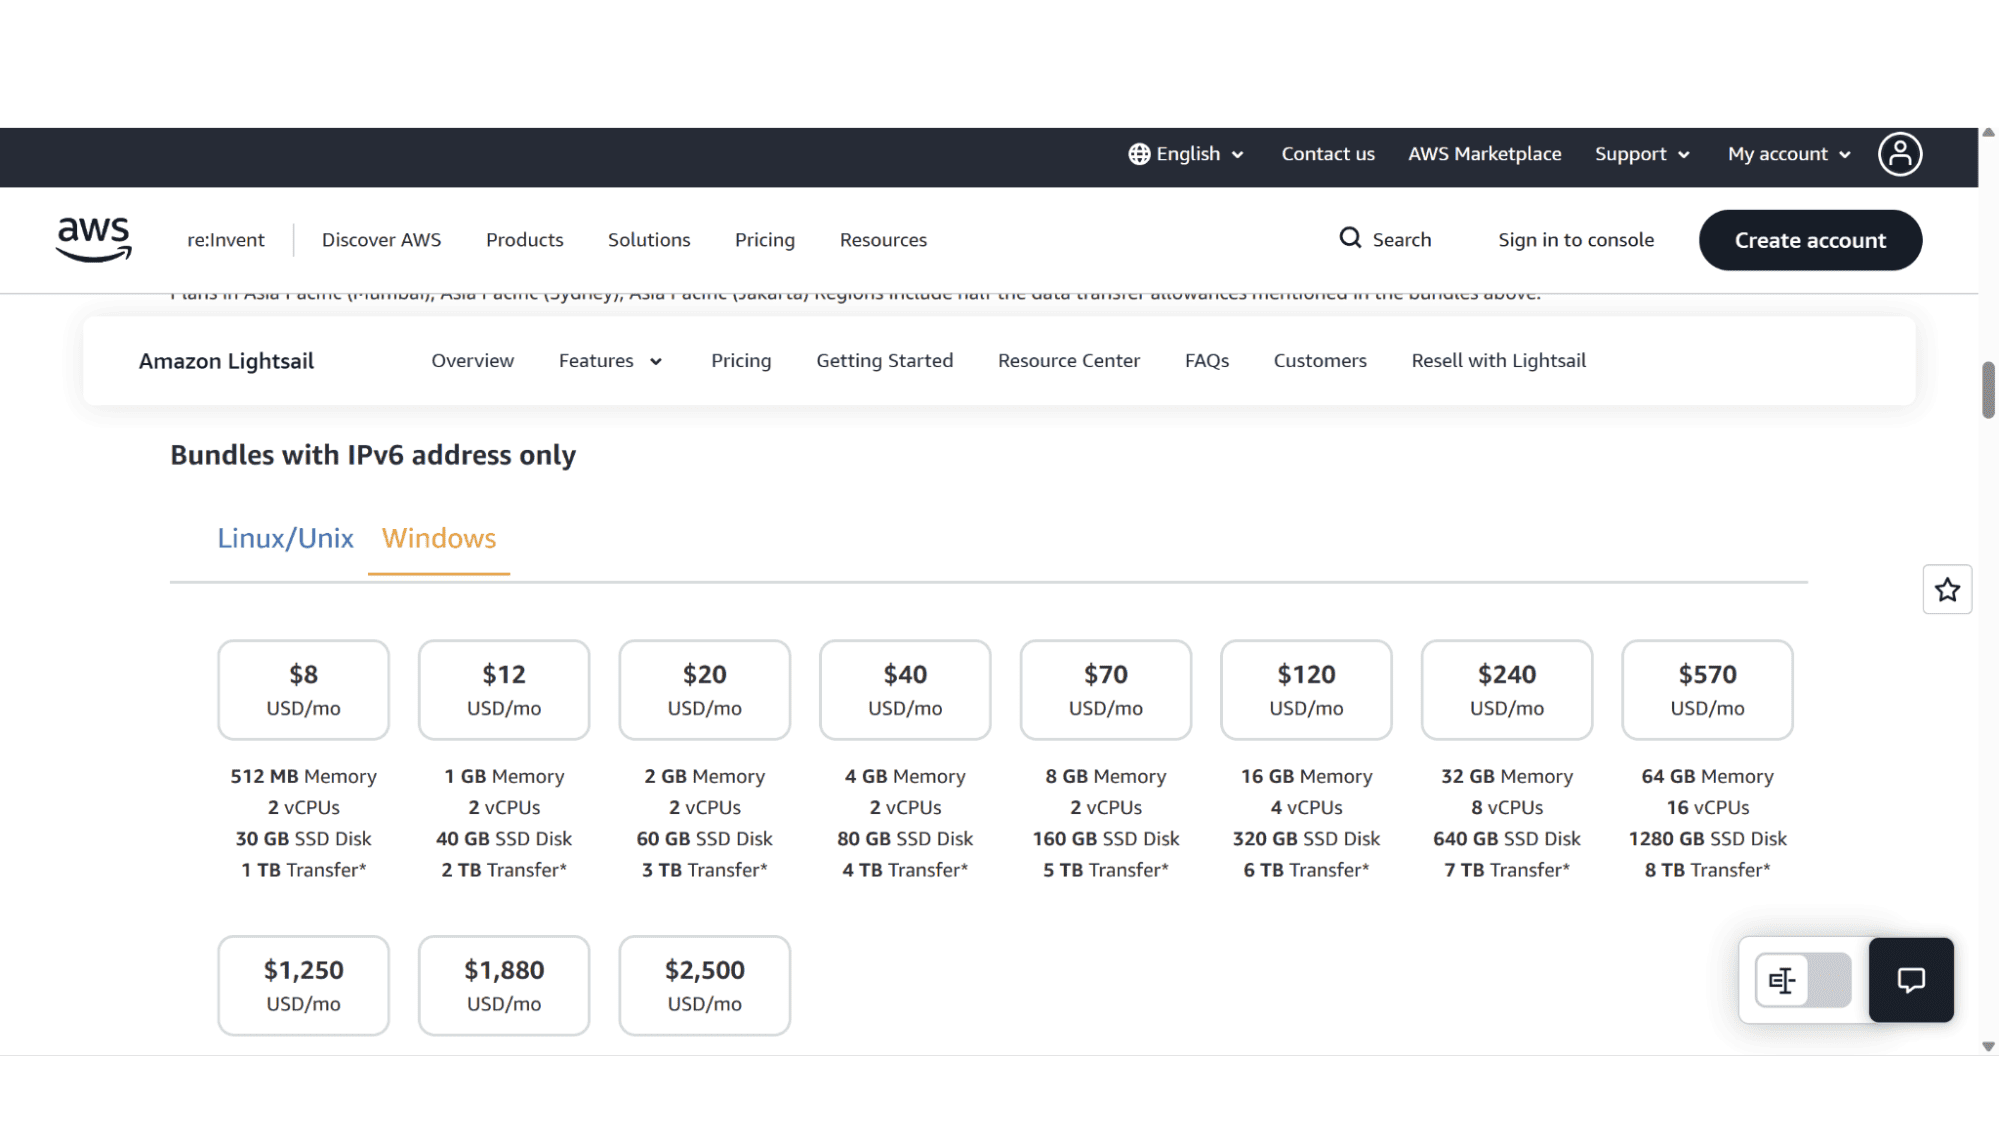This screenshot has width=1999, height=1125.
Task: Expand the English language dropdown
Action: pyautogui.click(x=1187, y=154)
